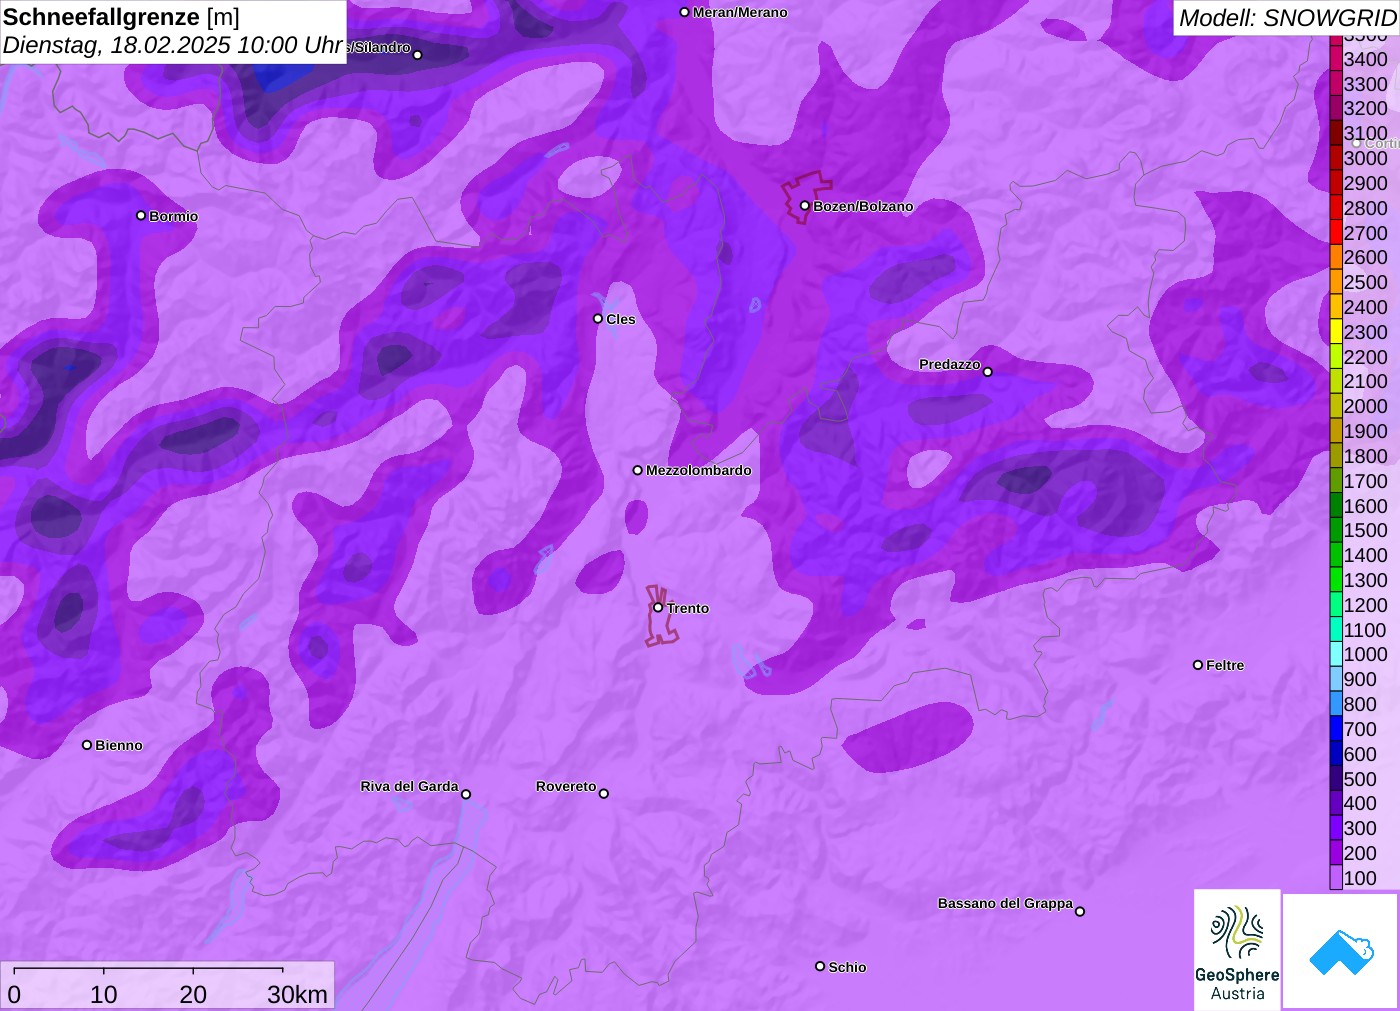Screen dimensions: 1400x1011
Task: Click the '20' scale bar label
Action: coord(193,995)
